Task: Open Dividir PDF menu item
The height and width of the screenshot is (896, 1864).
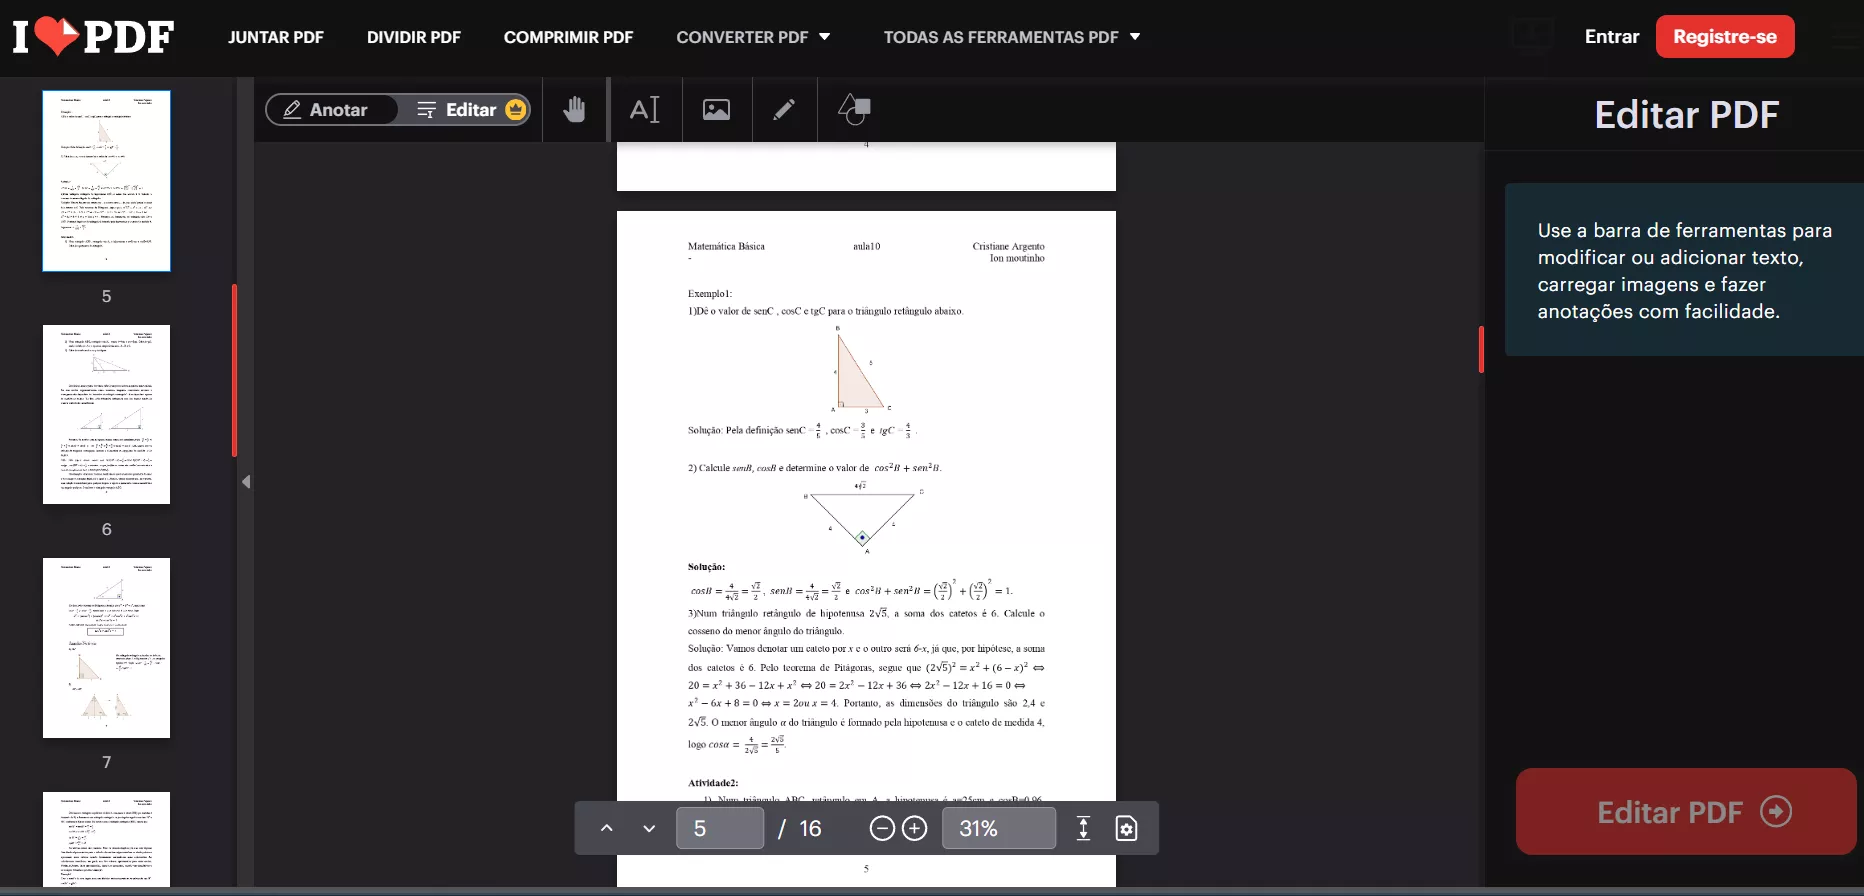Action: pos(414,37)
